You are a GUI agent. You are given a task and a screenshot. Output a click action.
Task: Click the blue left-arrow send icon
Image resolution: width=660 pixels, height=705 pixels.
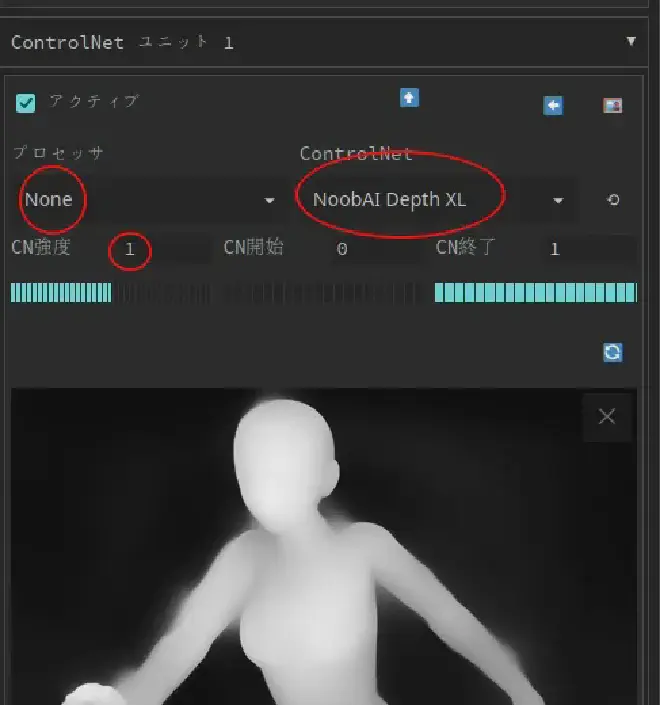tap(553, 106)
